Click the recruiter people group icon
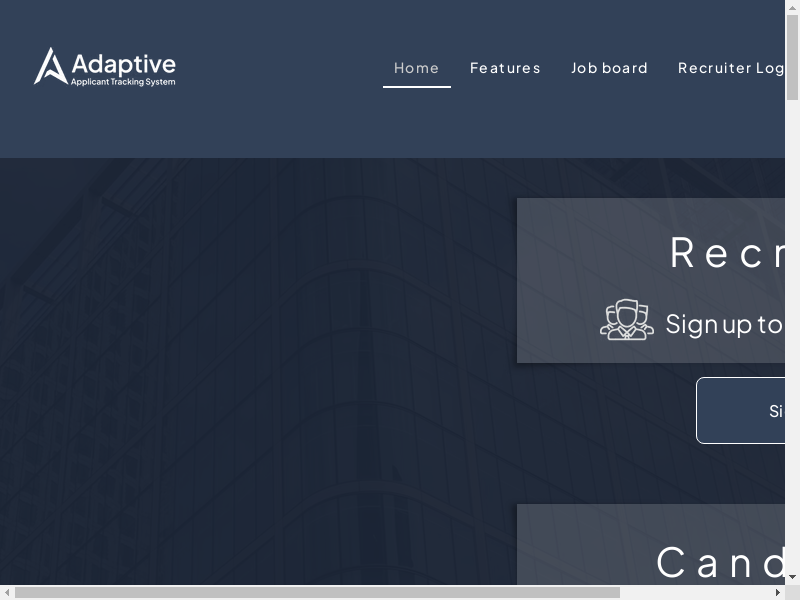 626,320
